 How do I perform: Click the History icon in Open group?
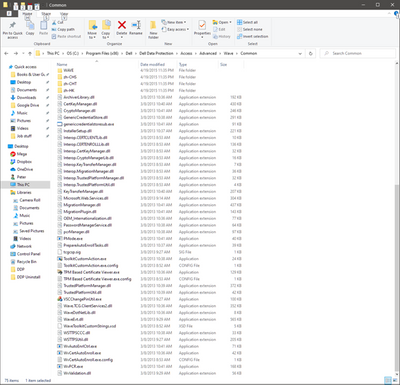(215, 36)
